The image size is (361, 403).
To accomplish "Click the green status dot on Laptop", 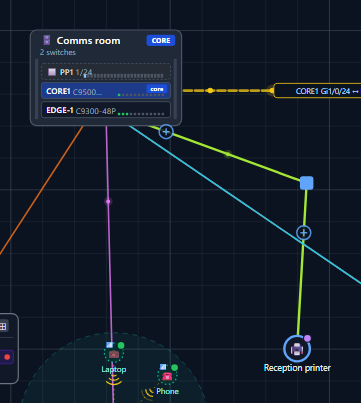I will [x=121, y=345].
